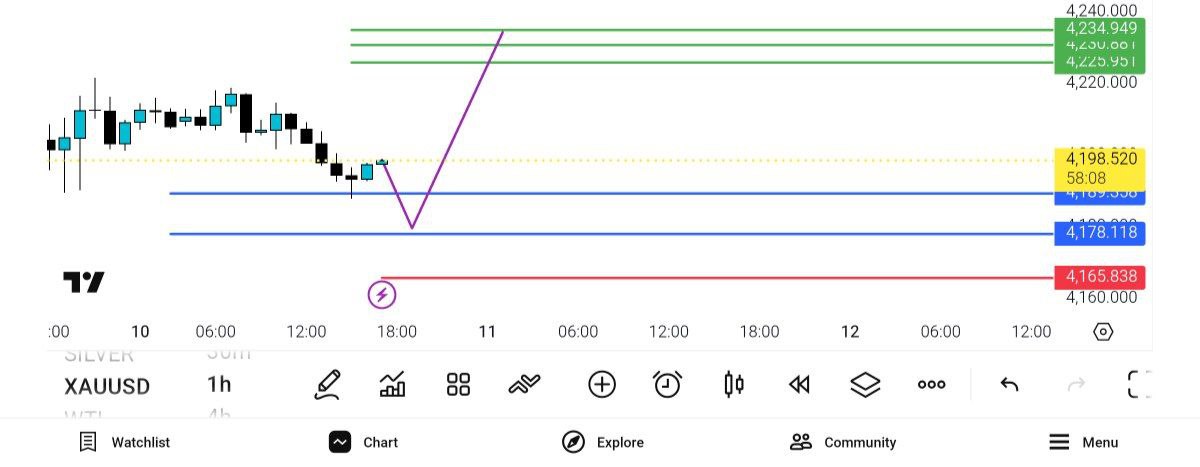Toggle the fullscreen corners icon
Screen dimensions: 1200x467
click(x=1139, y=384)
